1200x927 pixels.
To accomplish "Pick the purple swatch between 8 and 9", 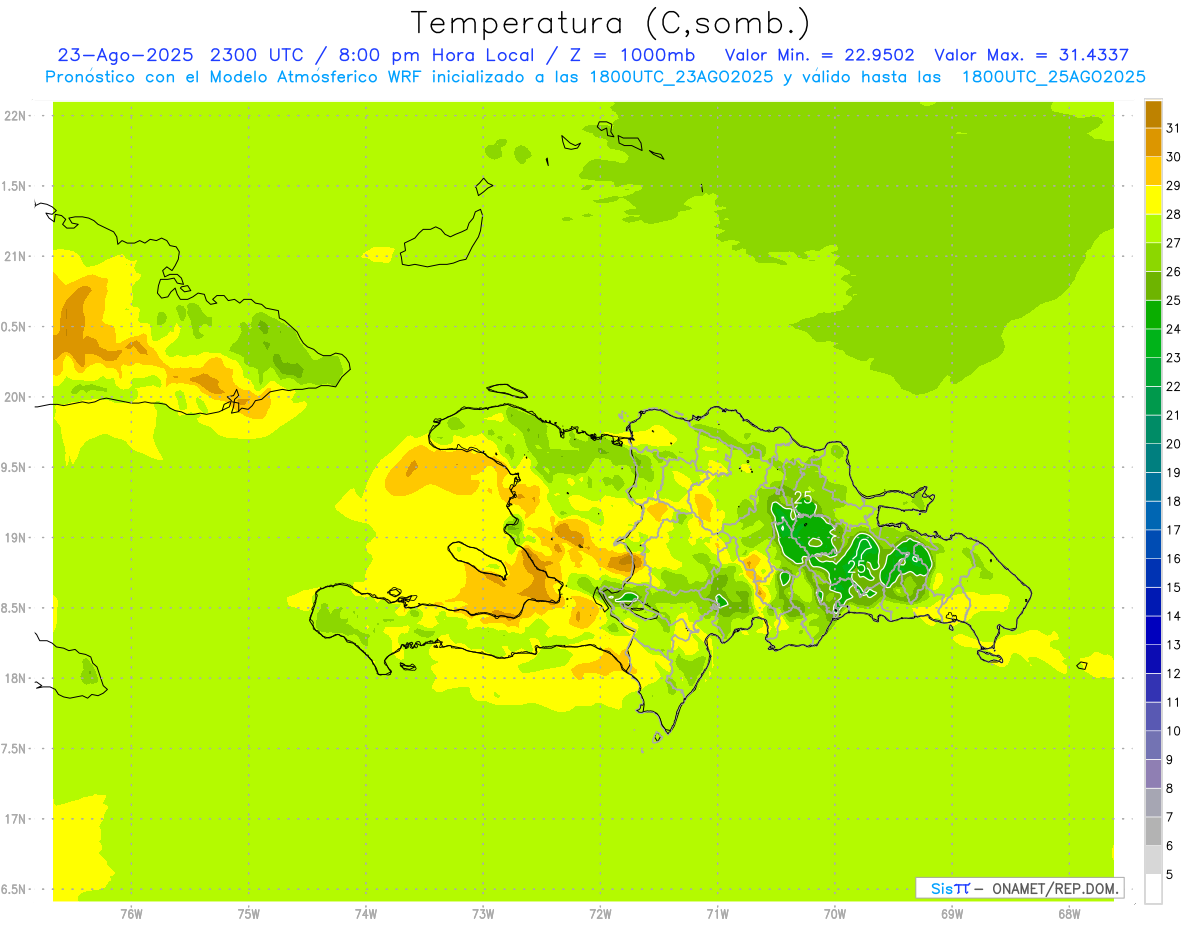I will [1153, 774].
